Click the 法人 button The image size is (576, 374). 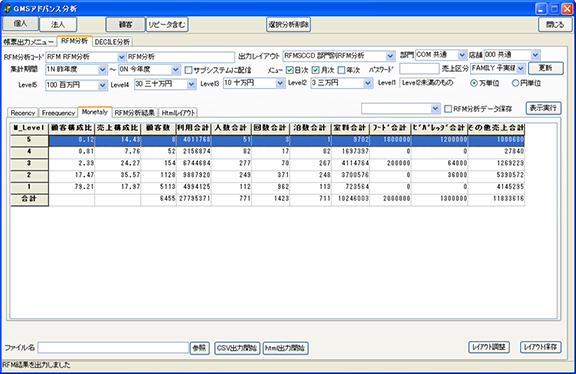pyautogui.click(x=58, y=25)
